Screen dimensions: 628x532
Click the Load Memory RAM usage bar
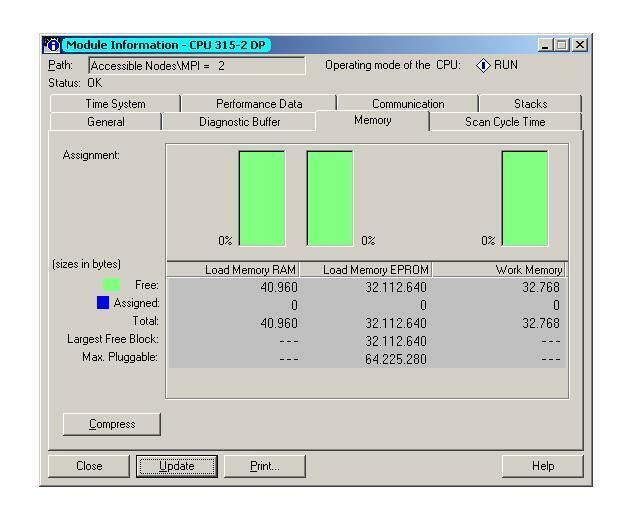point(262,198)
